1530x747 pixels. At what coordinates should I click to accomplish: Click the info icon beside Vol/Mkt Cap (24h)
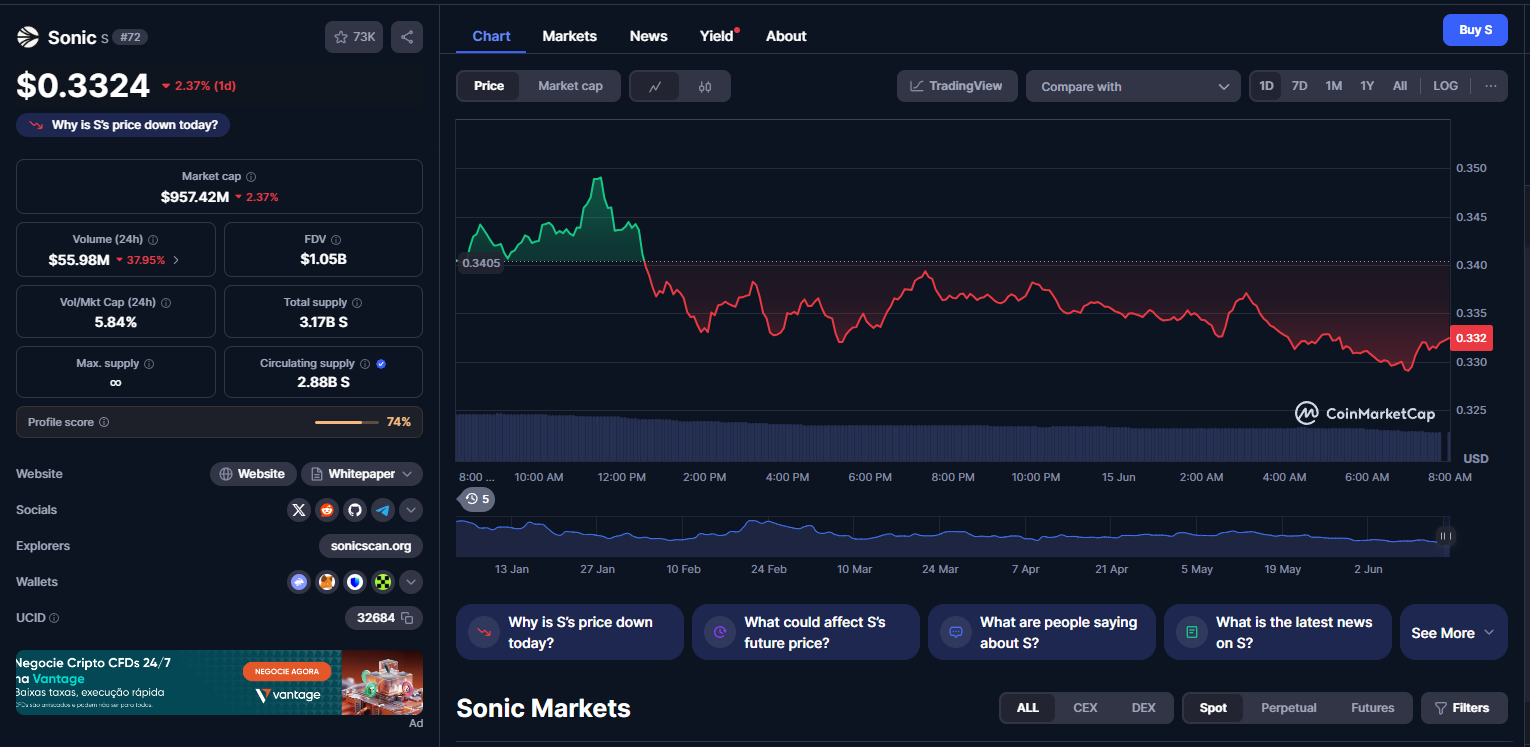pos(166,302)
